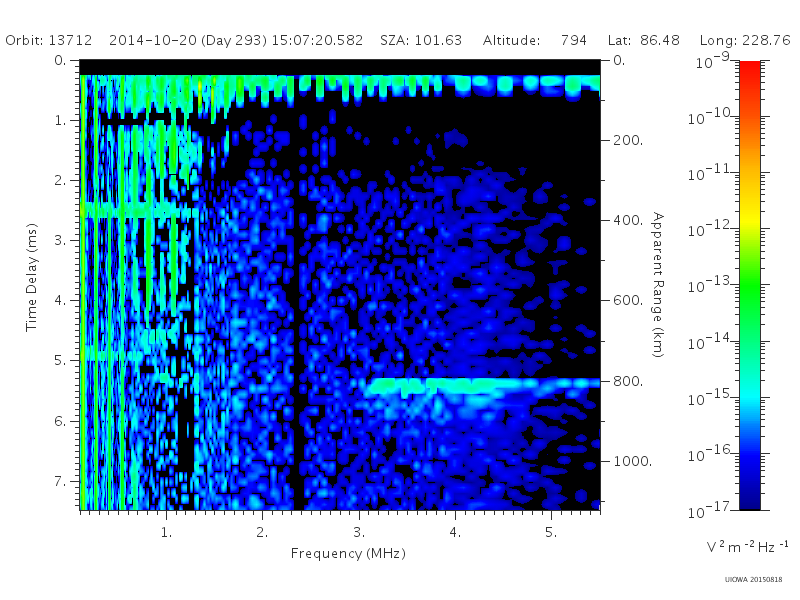Click the 'Orbit: 13712' header text

pos(48,40)
